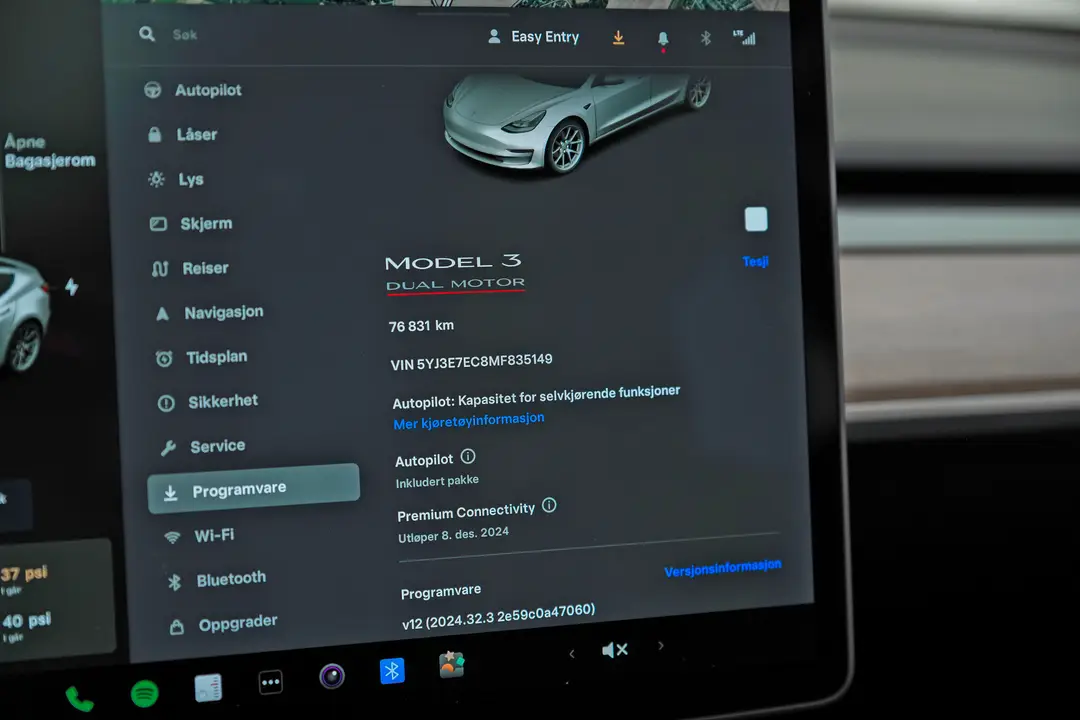Click the 40 psi tire pressure reading
The height and width of the screenshot is (720, 1080).
coord(26,621)
